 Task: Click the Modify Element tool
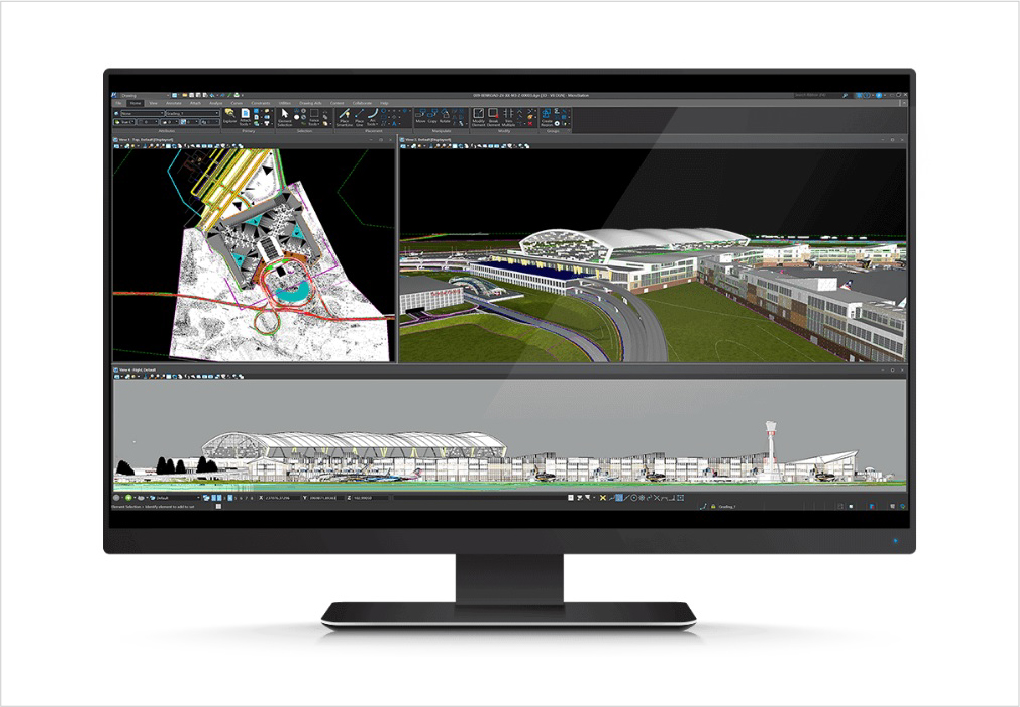[x=478, y=116]
